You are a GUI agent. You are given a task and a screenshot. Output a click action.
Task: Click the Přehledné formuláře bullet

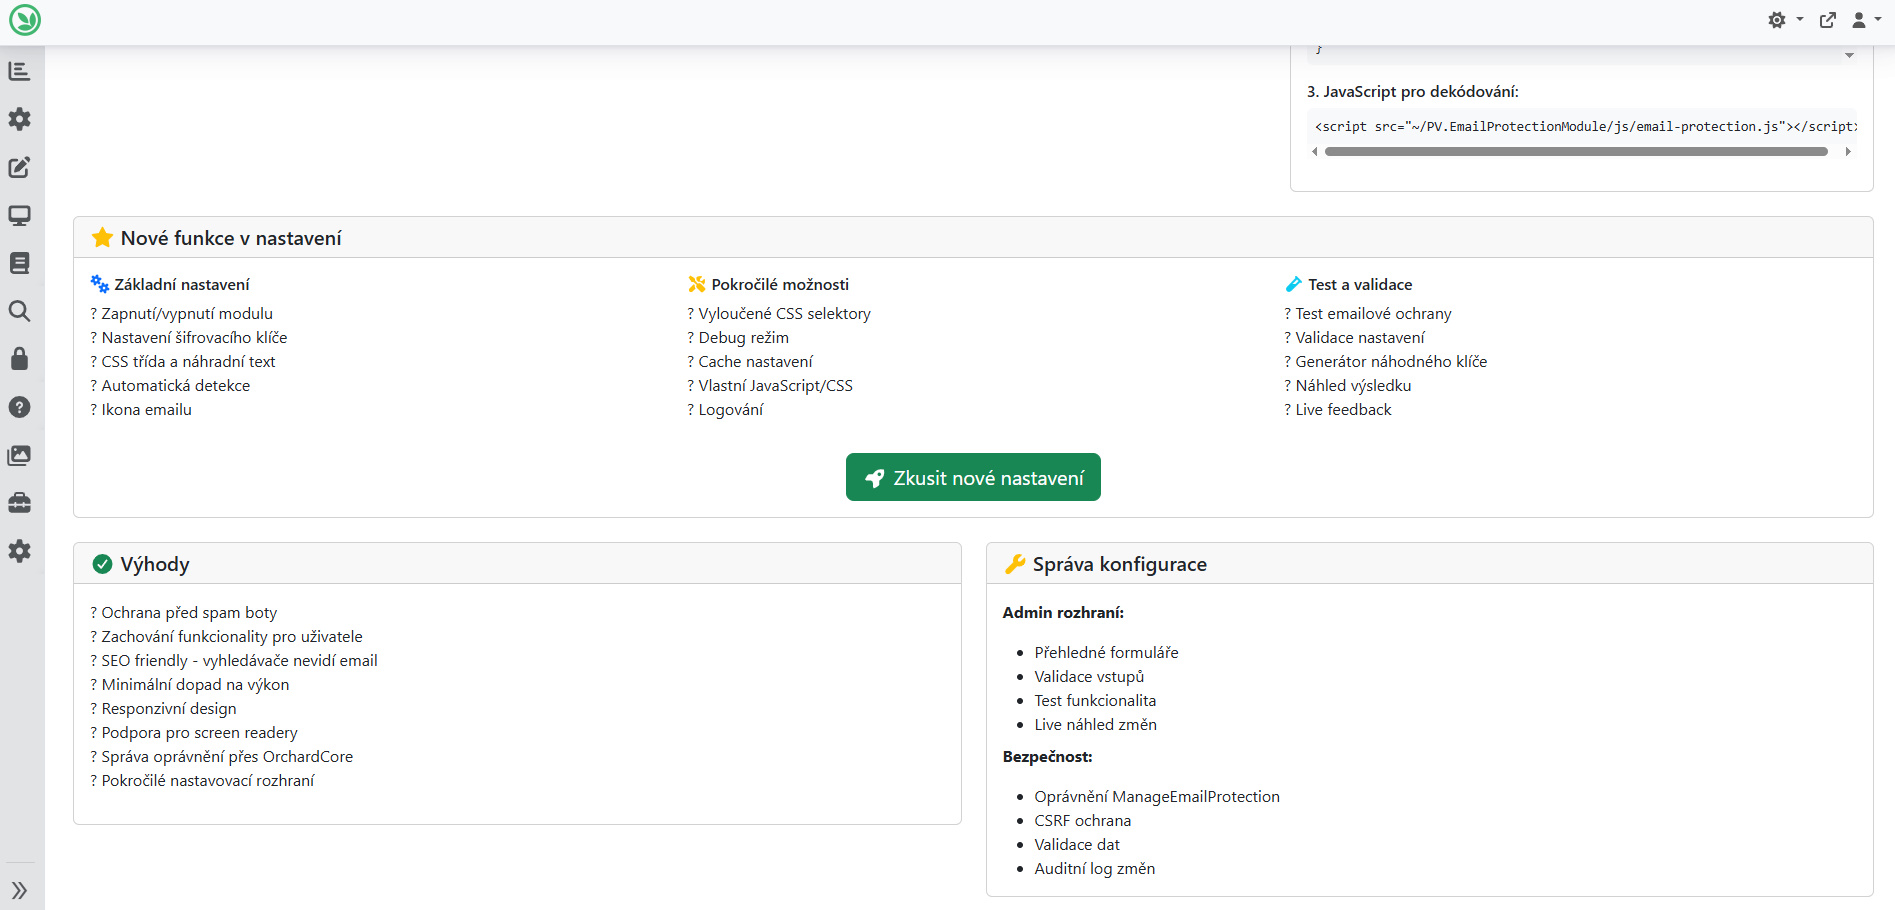1106,653
